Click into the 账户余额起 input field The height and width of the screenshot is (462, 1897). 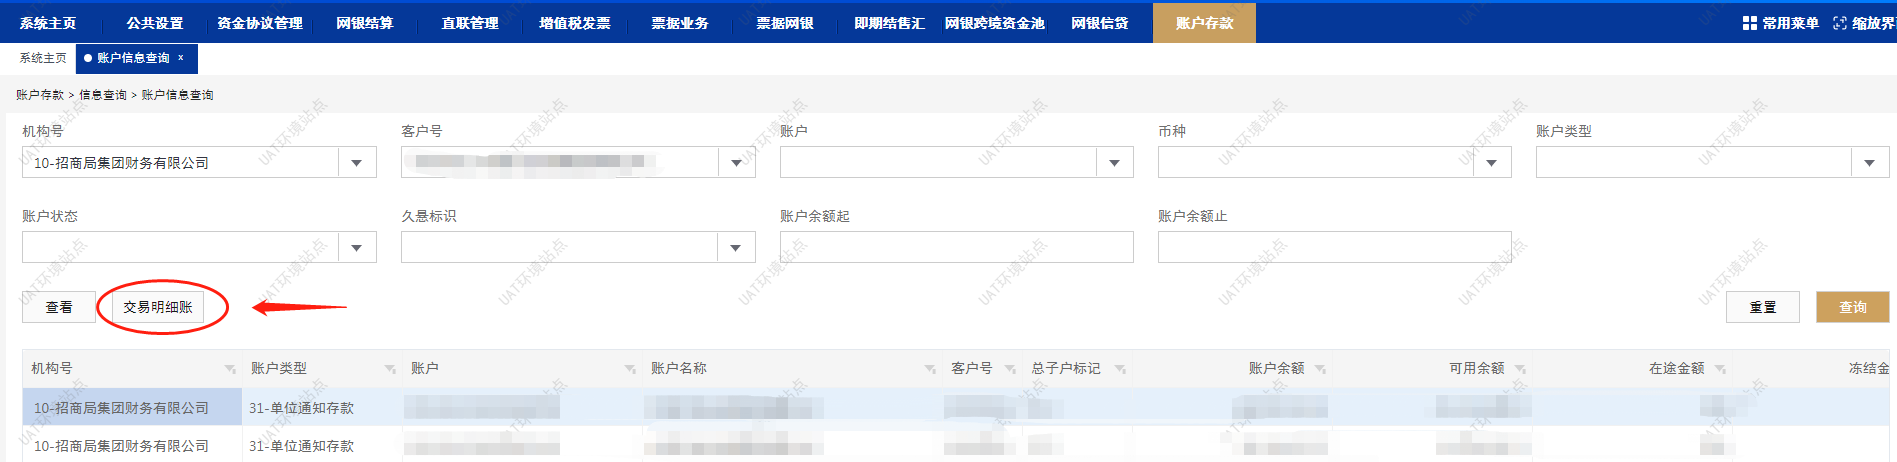[956, 248]
